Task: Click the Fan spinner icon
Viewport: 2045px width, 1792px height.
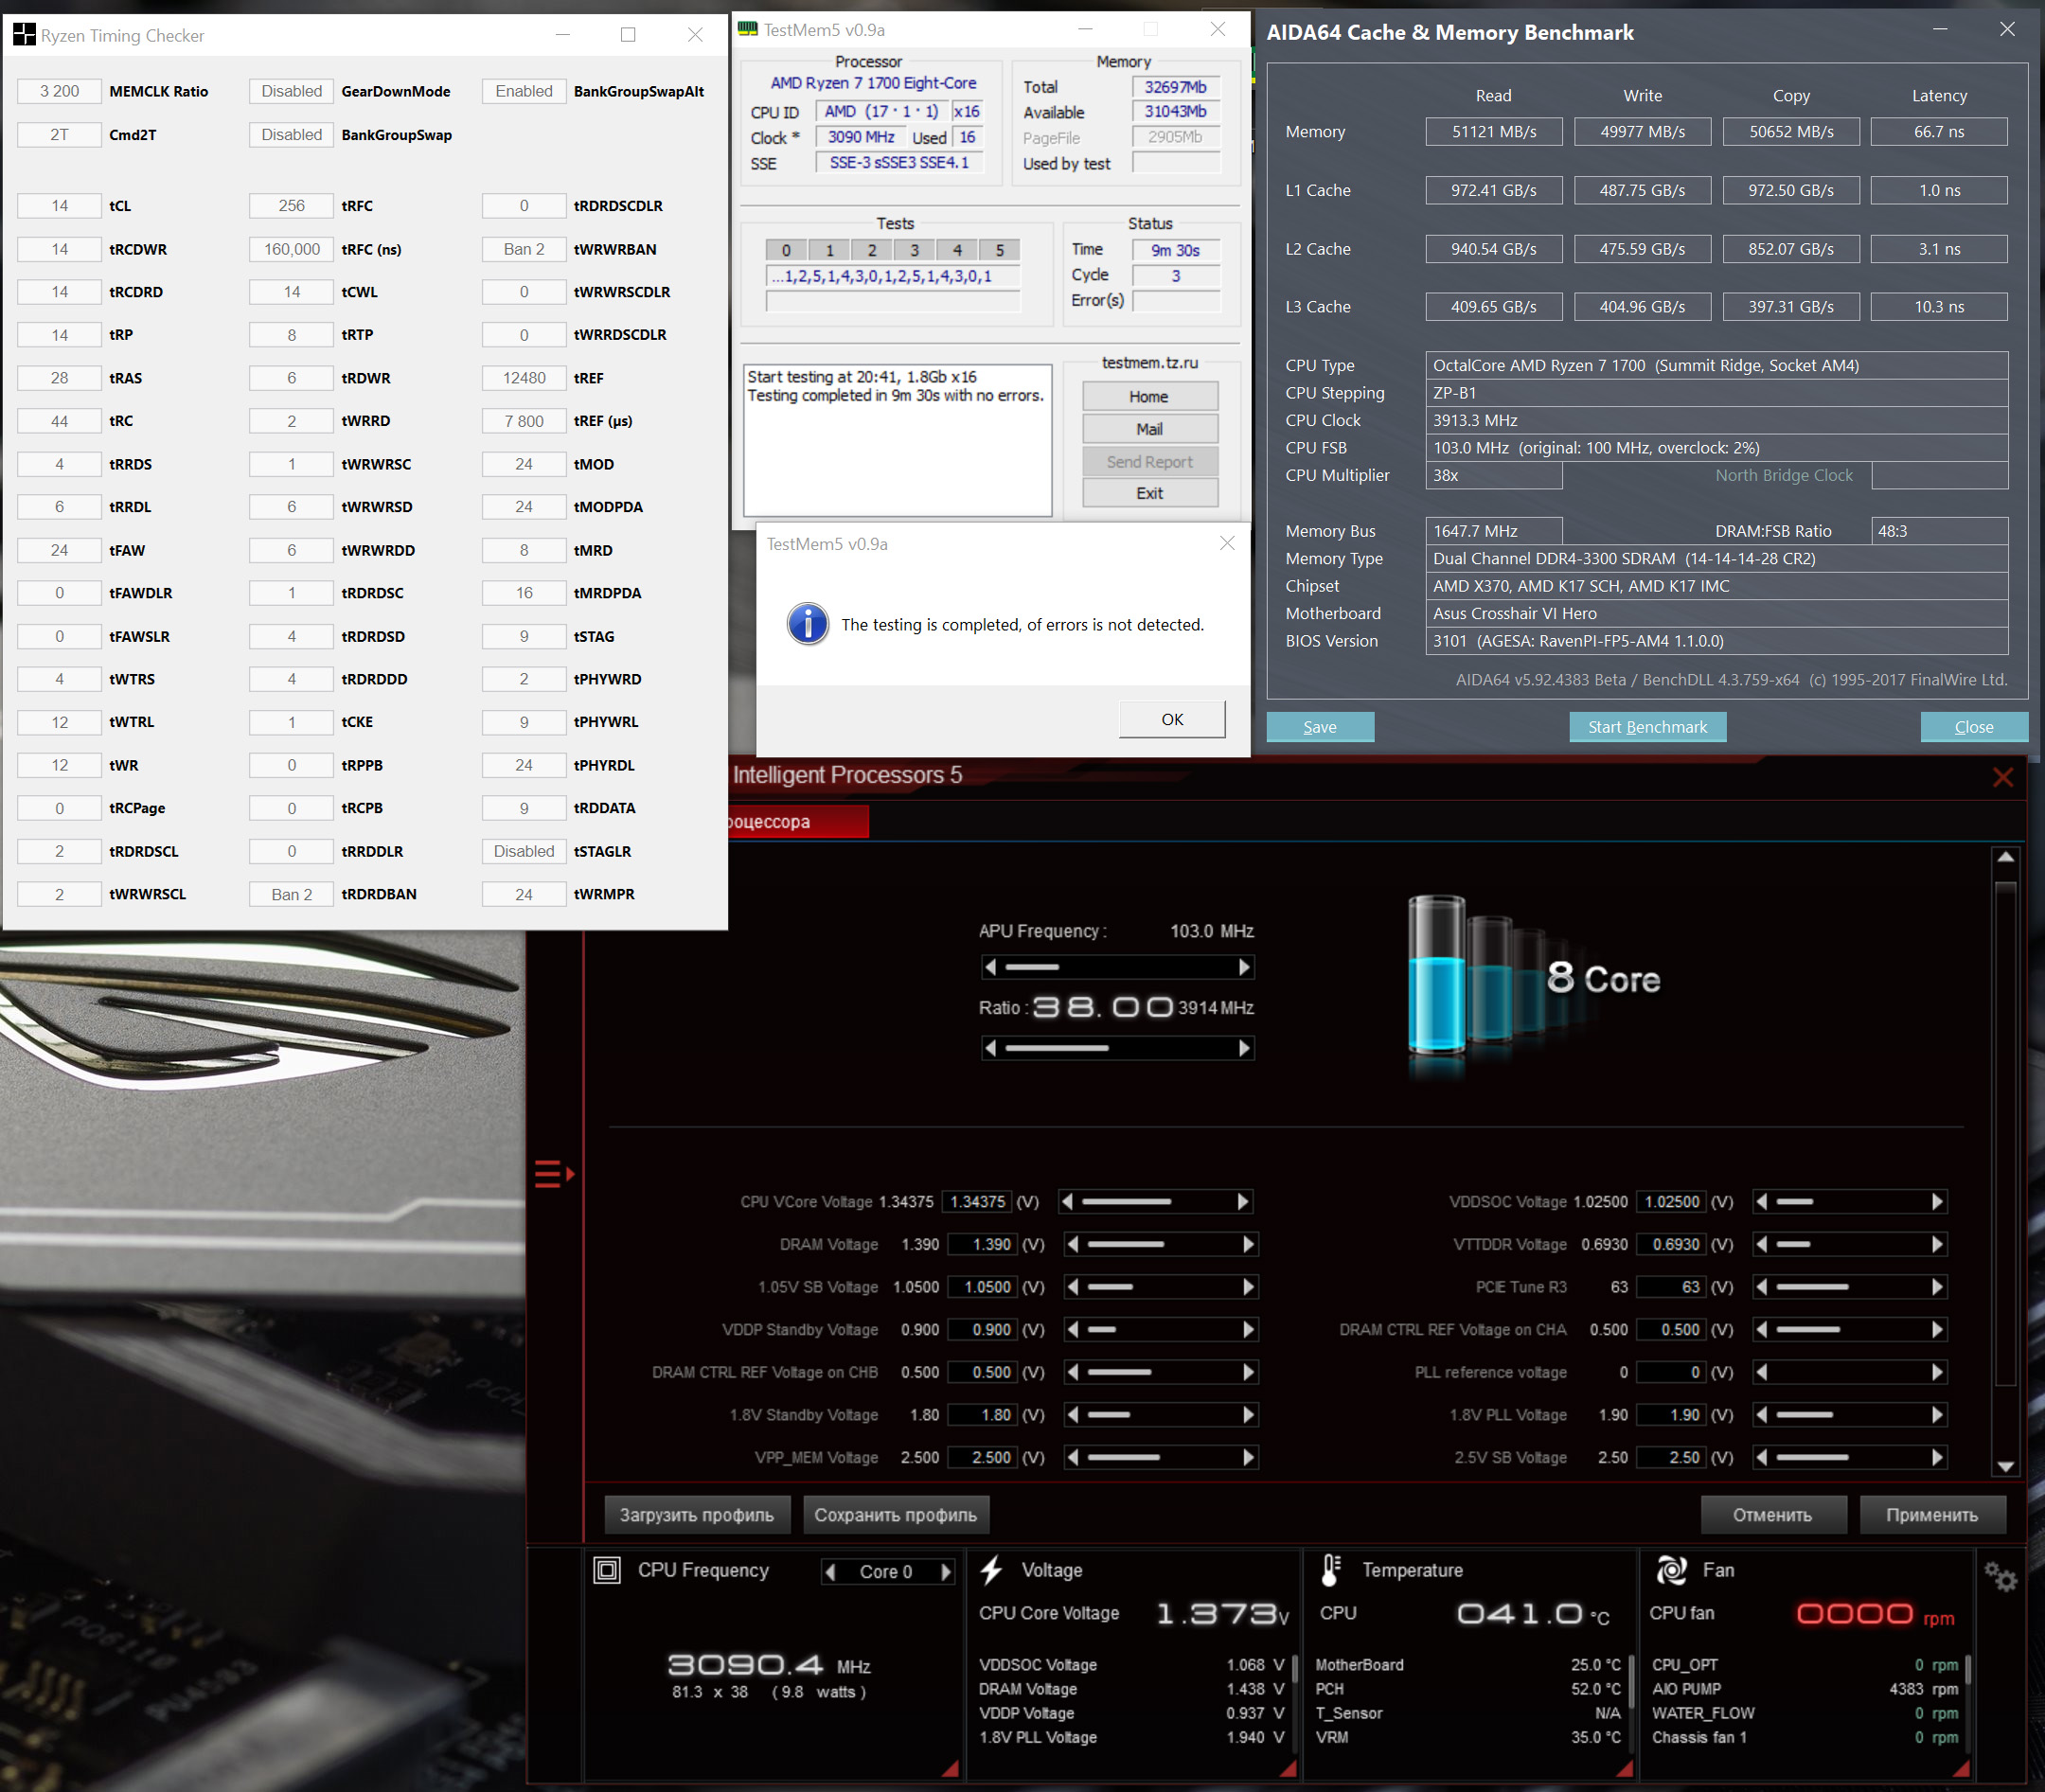Action: point(1671,1570)
